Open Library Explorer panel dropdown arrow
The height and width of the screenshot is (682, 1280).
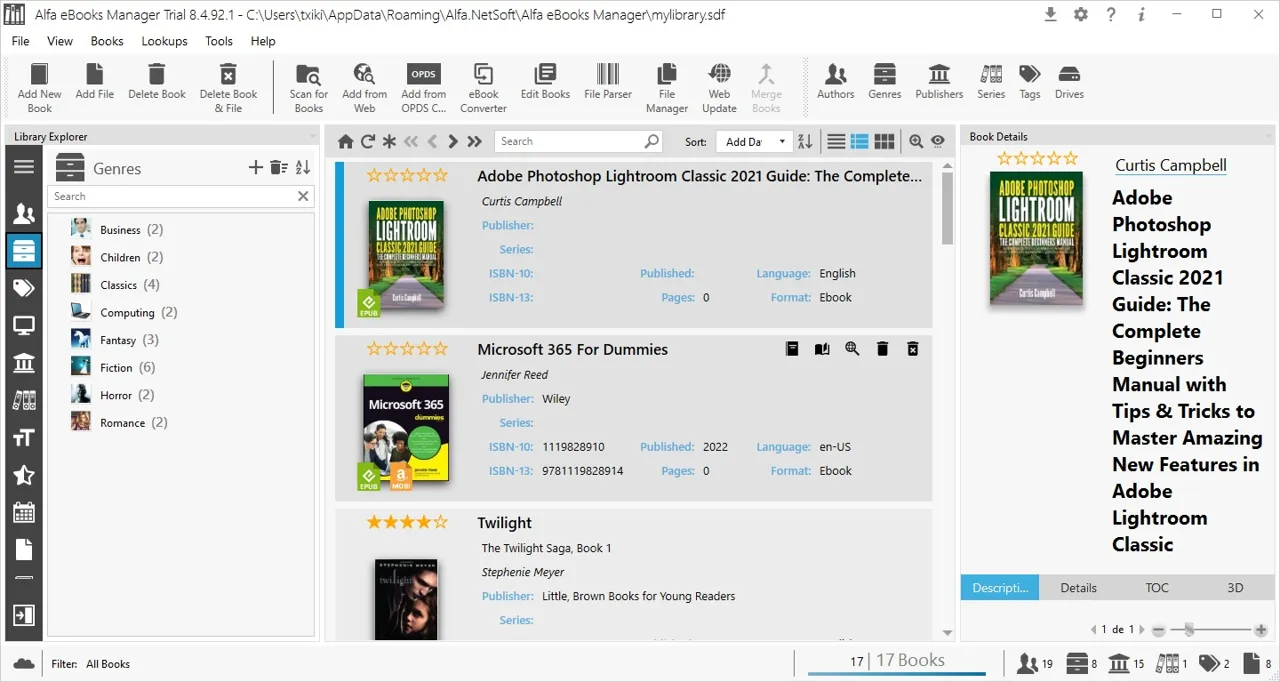313,137
